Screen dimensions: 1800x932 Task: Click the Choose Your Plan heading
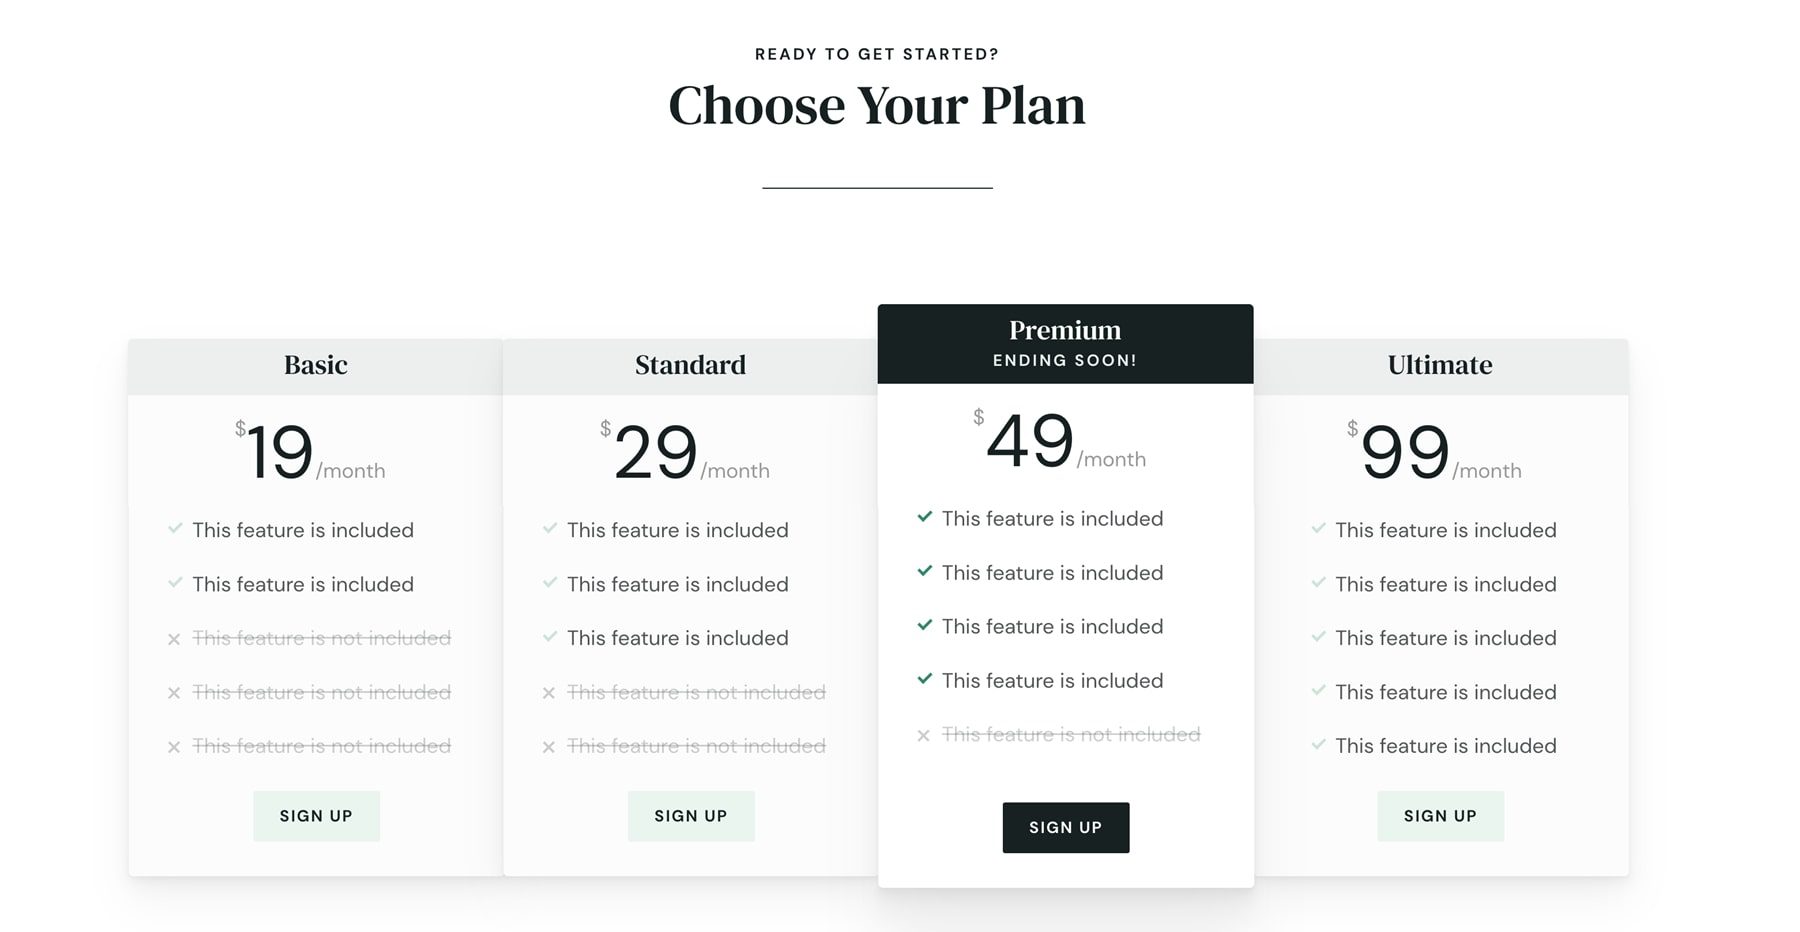click(x=876, y=105)
